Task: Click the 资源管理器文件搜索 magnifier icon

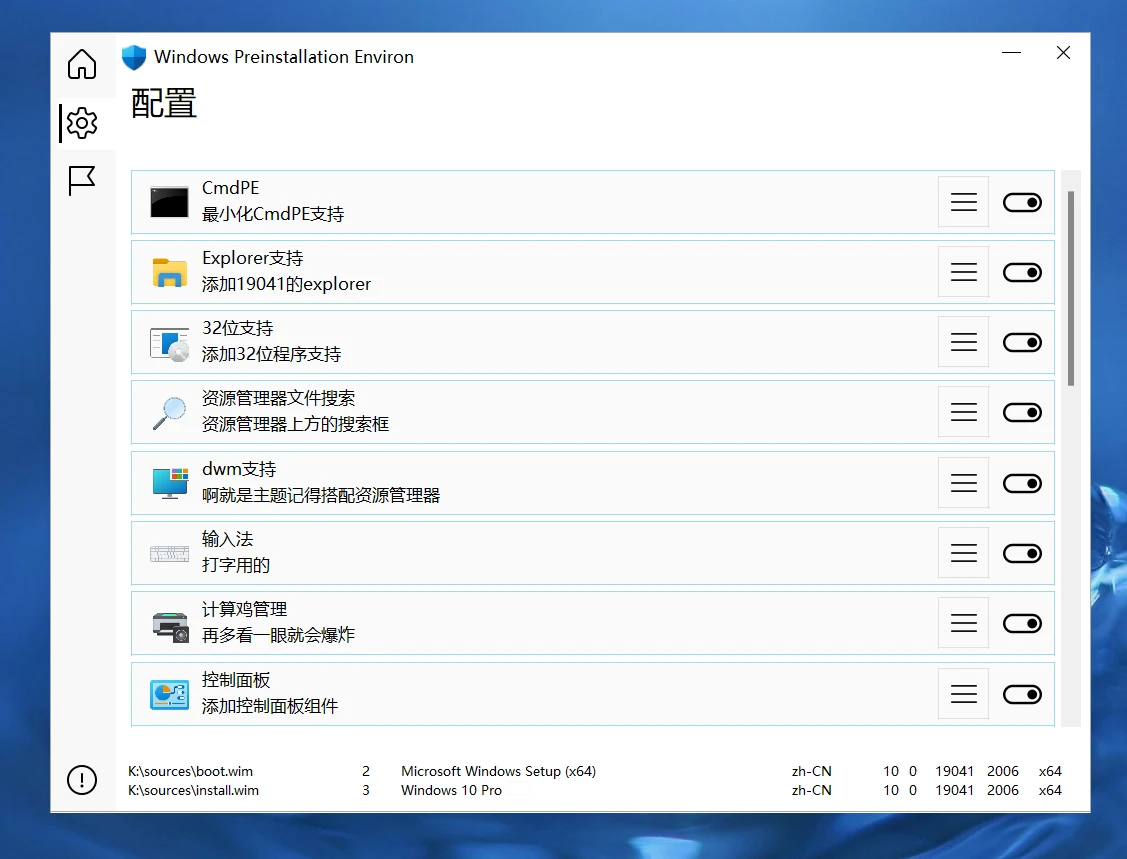Action: coord(170,413)
